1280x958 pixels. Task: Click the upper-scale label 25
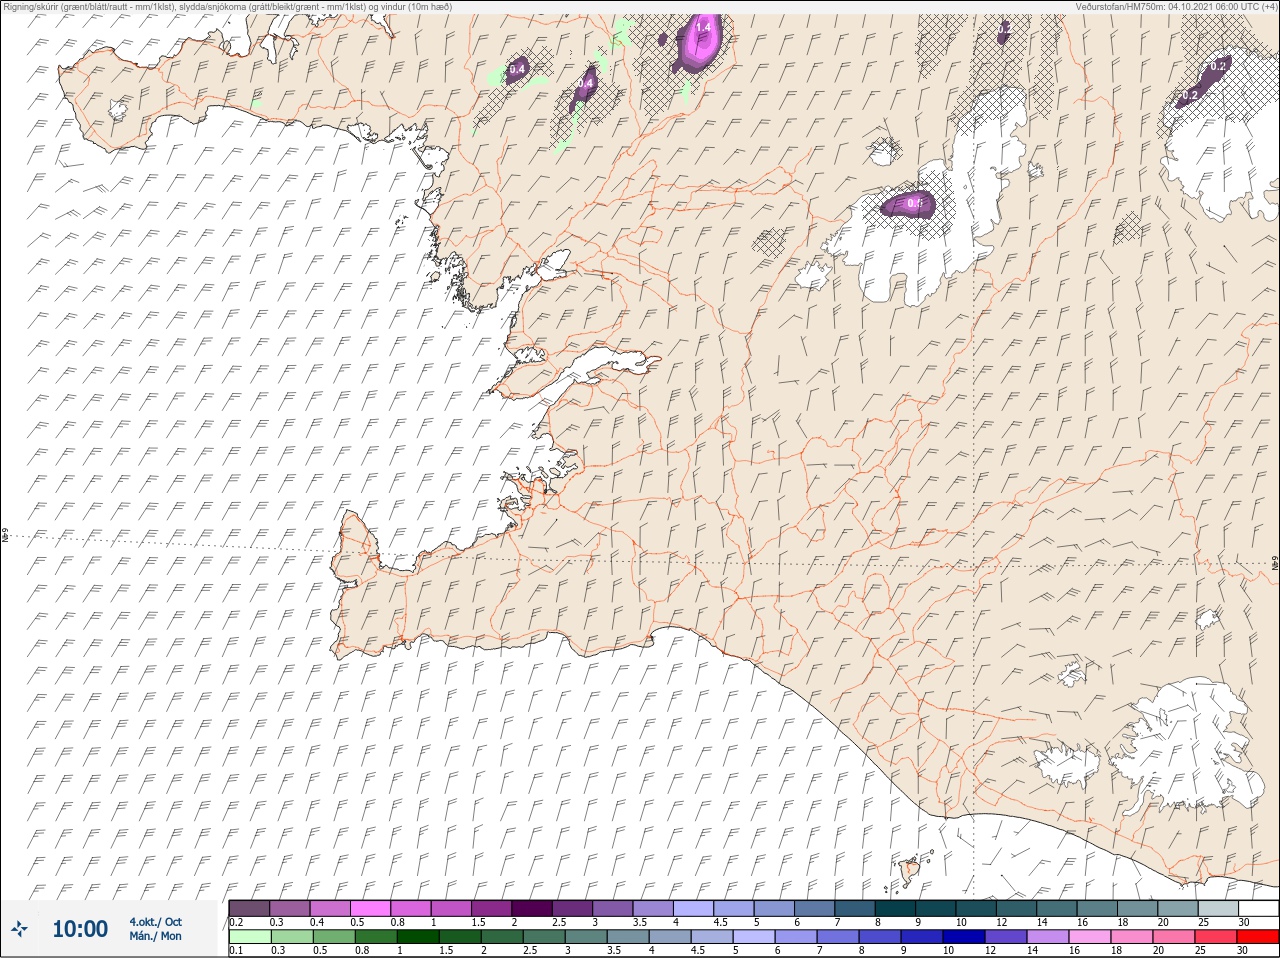(1203, 922)
